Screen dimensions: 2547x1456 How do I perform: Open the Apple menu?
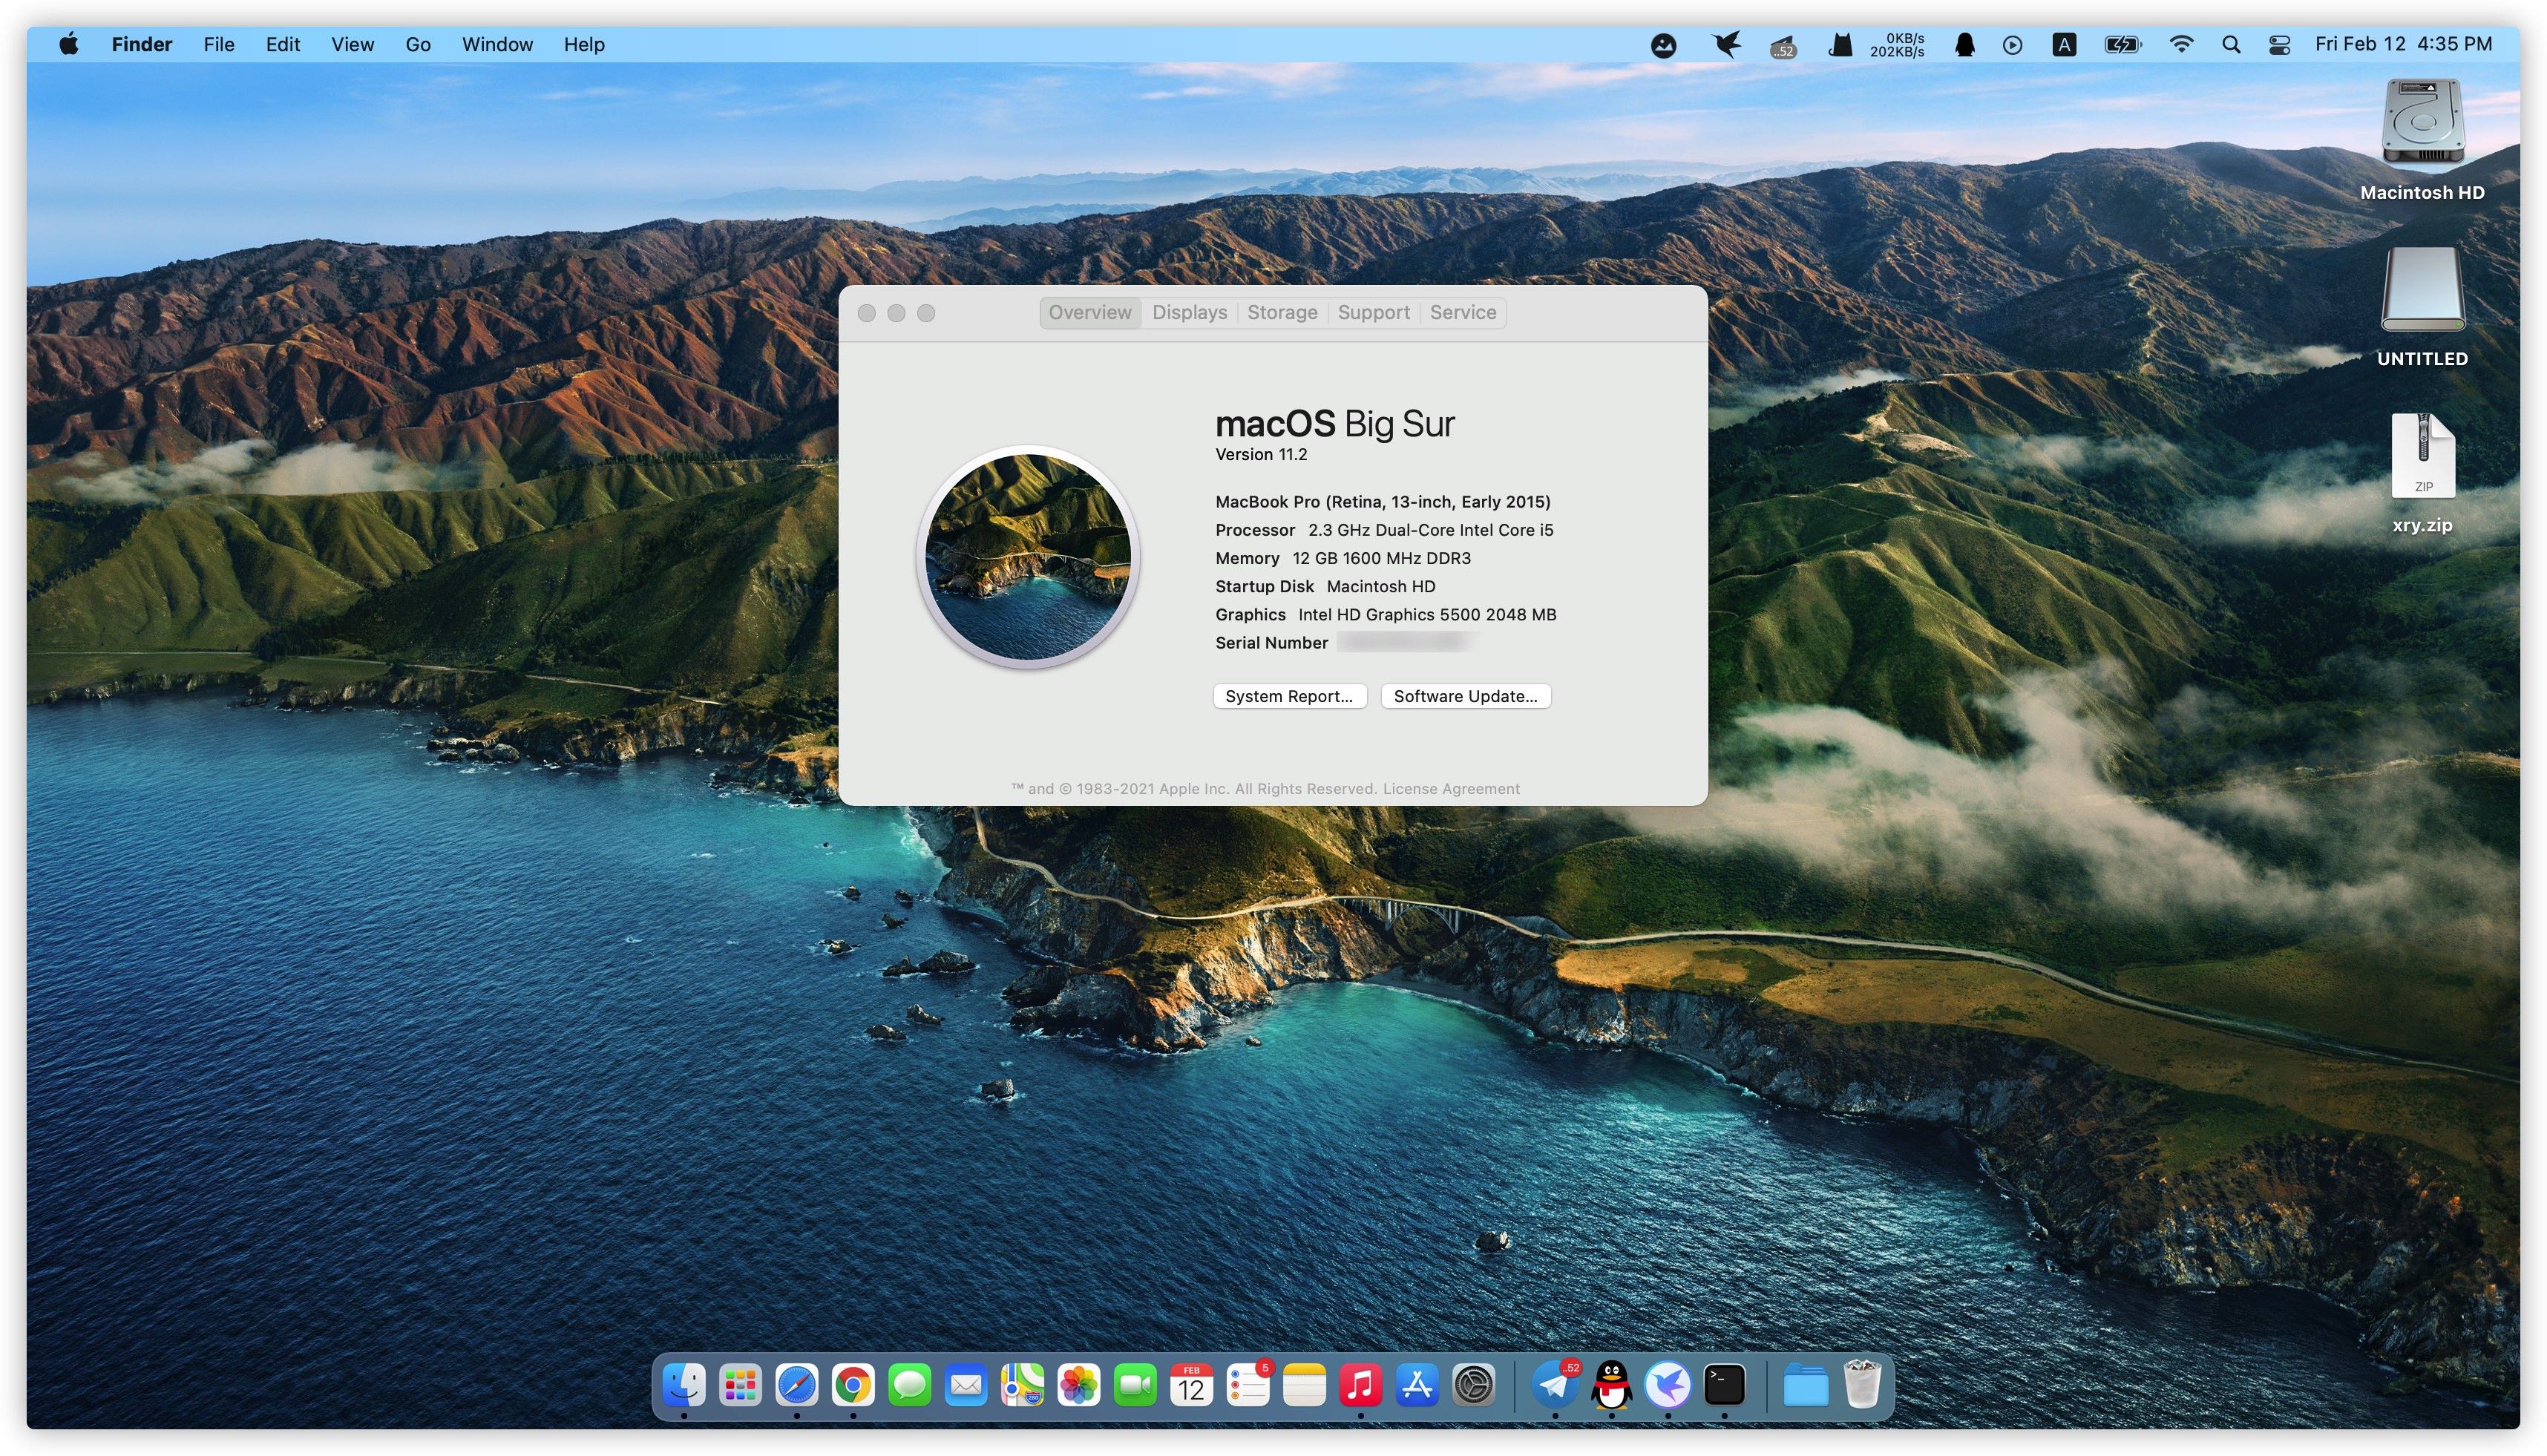68,44
